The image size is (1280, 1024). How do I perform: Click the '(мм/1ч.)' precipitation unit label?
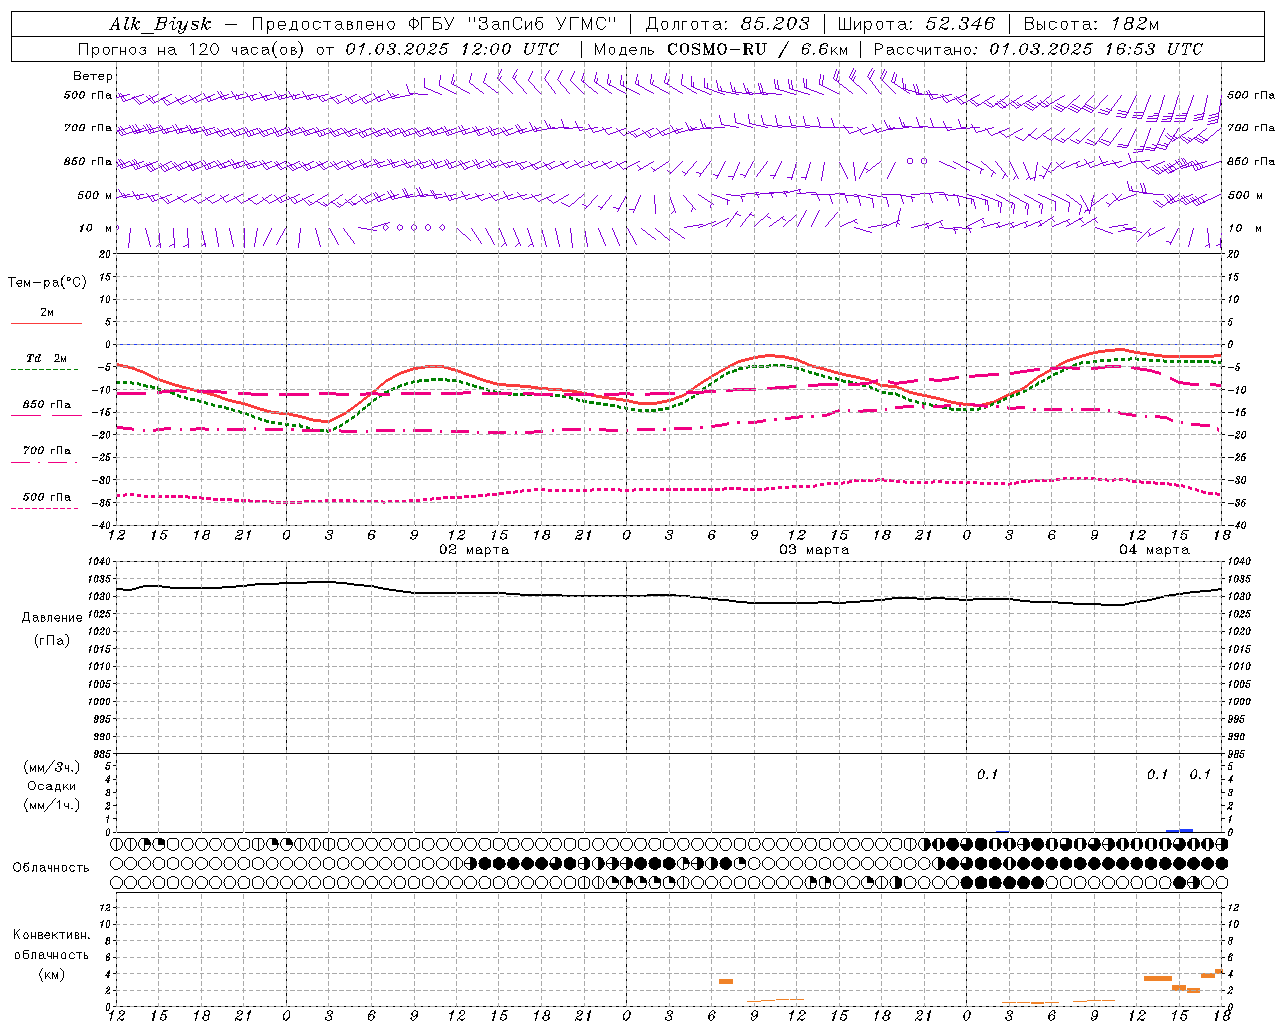tap(52, 805)
